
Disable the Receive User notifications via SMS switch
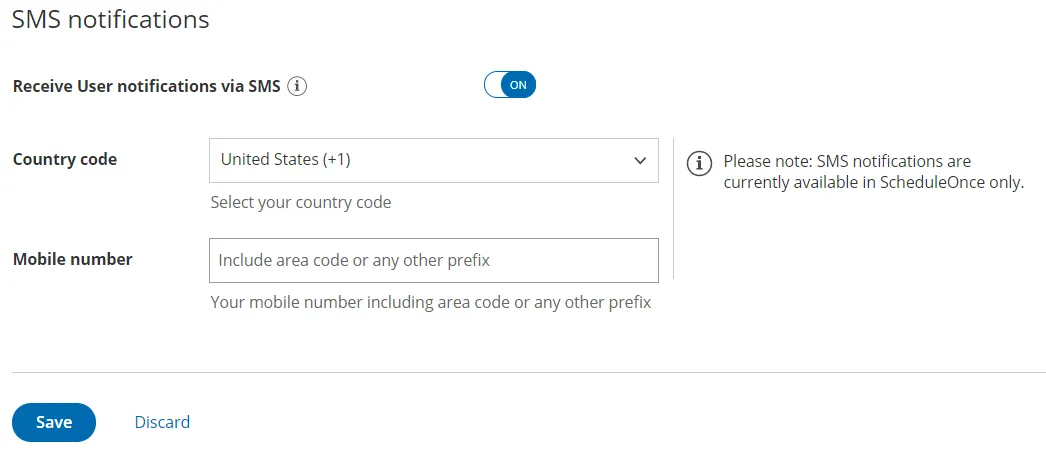510,85
